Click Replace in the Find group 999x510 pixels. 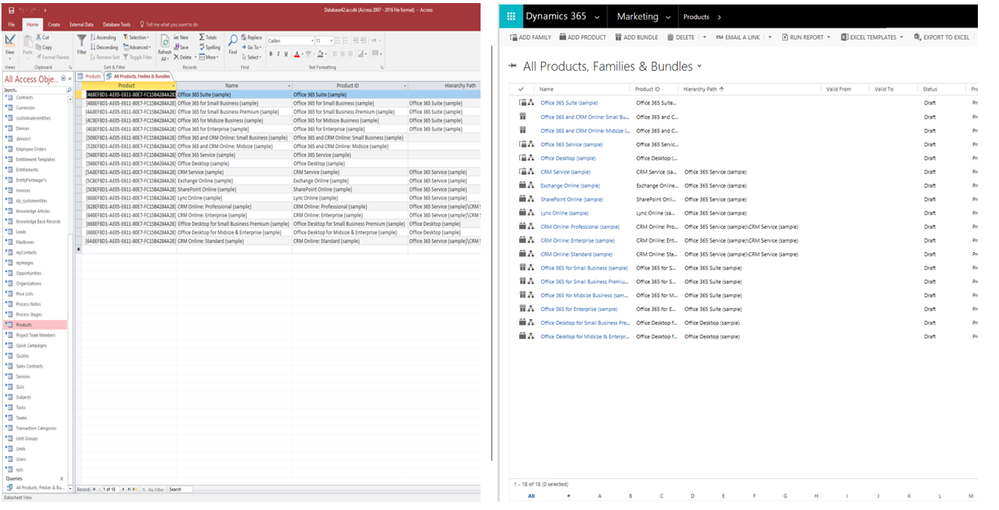click(251, 38)
